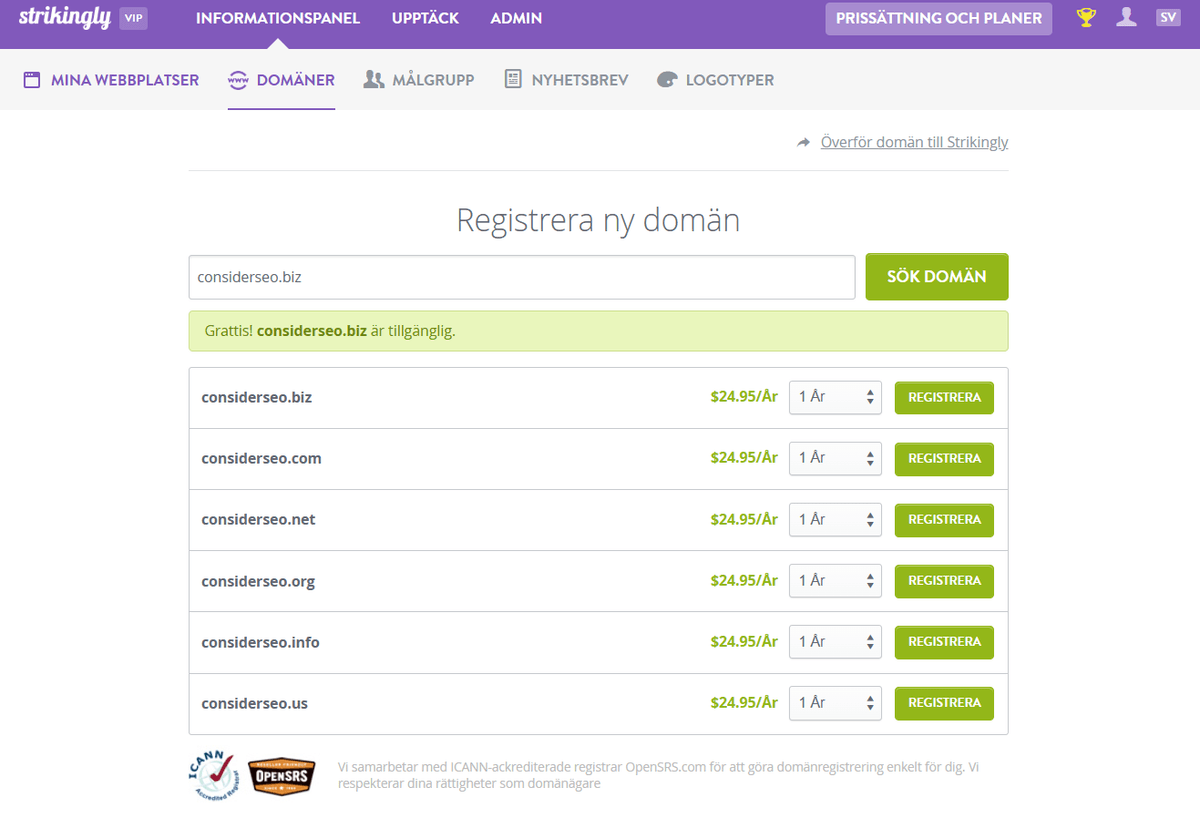Viewport: 1200px width, 826px height.
Task: Open year dropdown for considerseo.org
Action: click(x=835, y=580)
